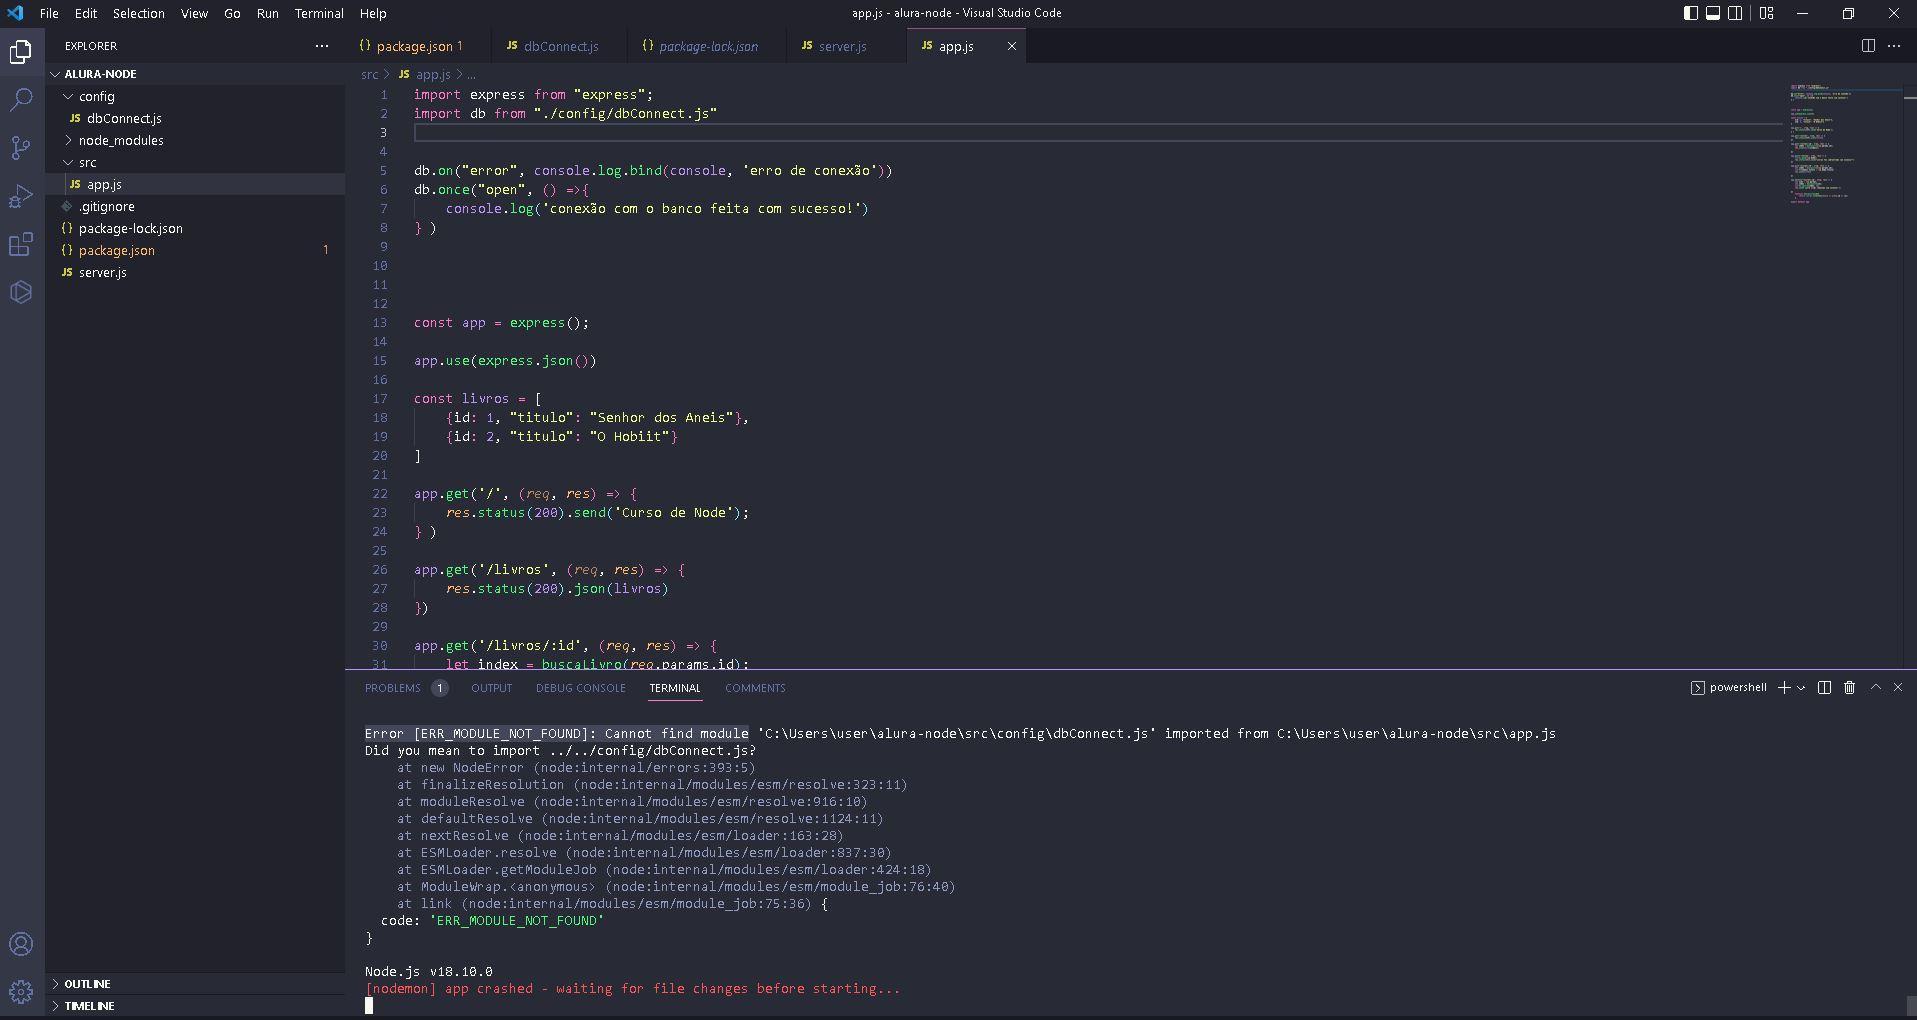Image resolution: width=1917 pixels, height=1020 pixels.
Task: Split the terminal pane
Action: coord(1824,688)
